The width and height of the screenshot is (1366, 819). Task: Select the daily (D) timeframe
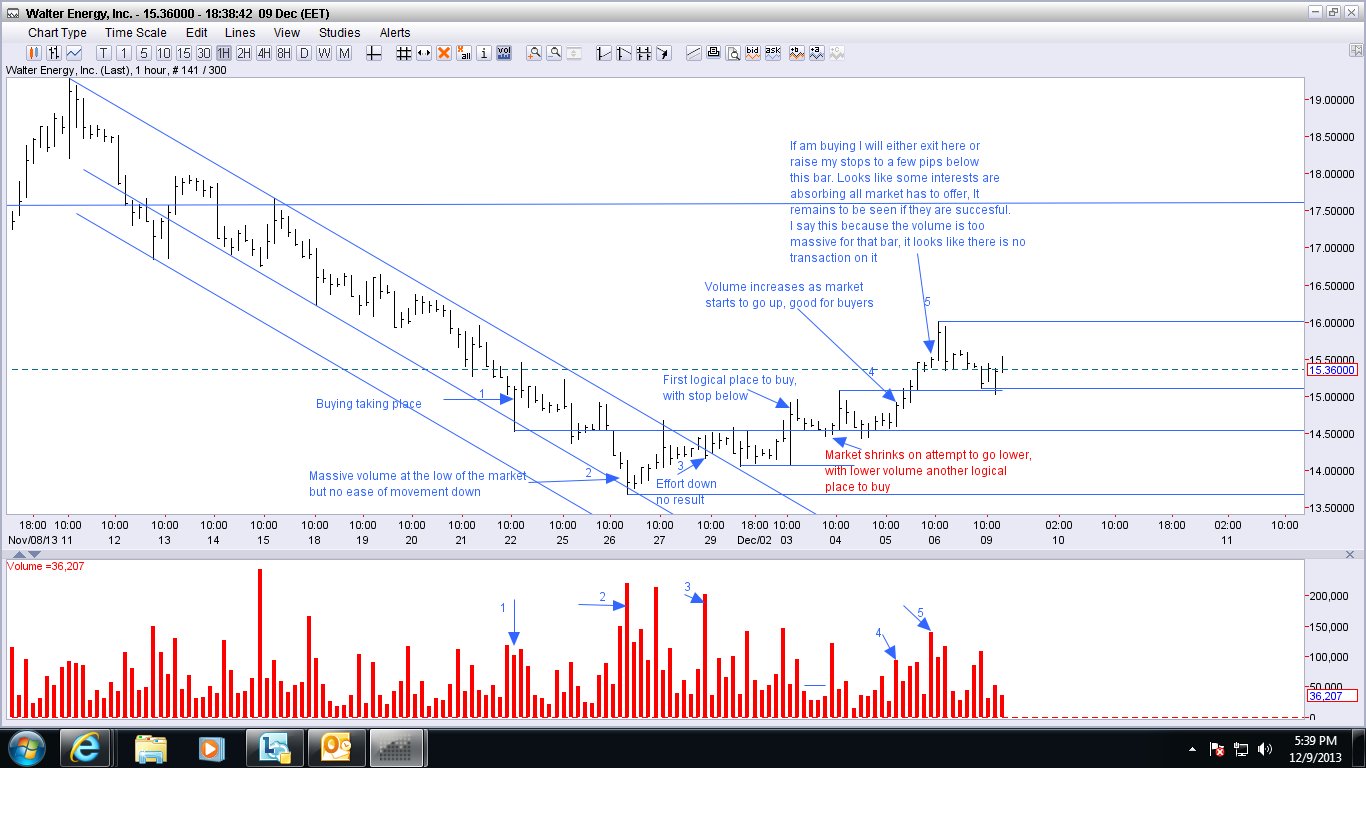[304, 53]
